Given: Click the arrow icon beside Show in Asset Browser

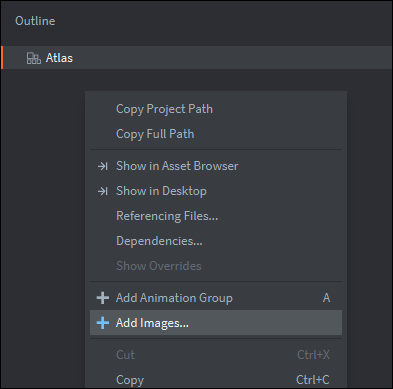Looking at the screenshot, I should click(x=103, y=166).
